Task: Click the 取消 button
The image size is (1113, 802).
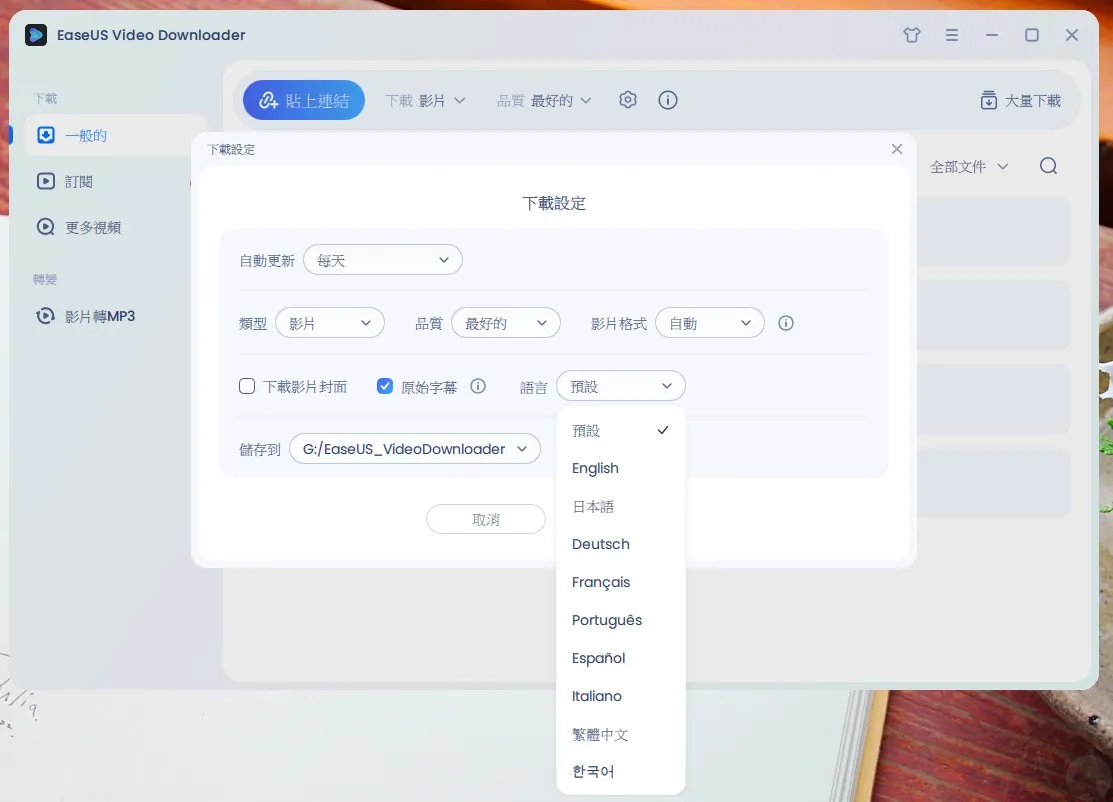Action: tap(486, 519)
